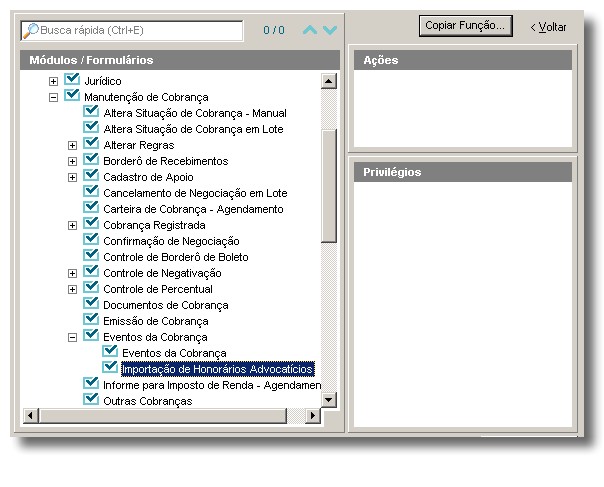
Task: Toggle the Controle de Percentual checkbox
Action: coord(91,287)
